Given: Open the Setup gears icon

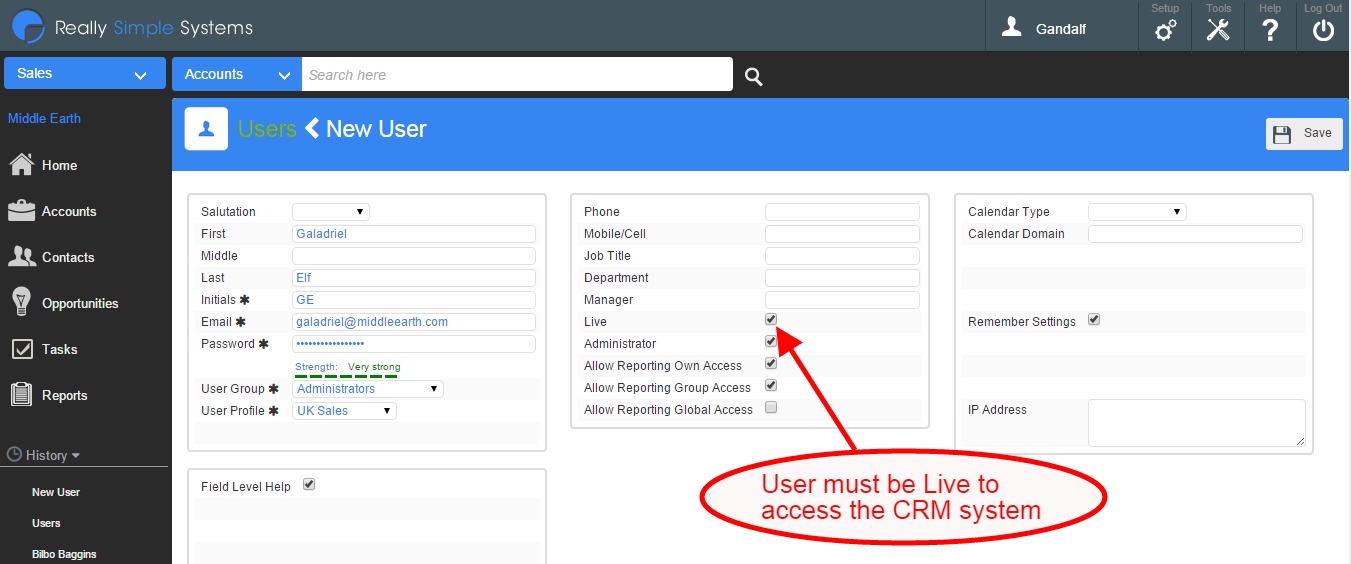Looking at the screenshot, I should click(1165, 30).
